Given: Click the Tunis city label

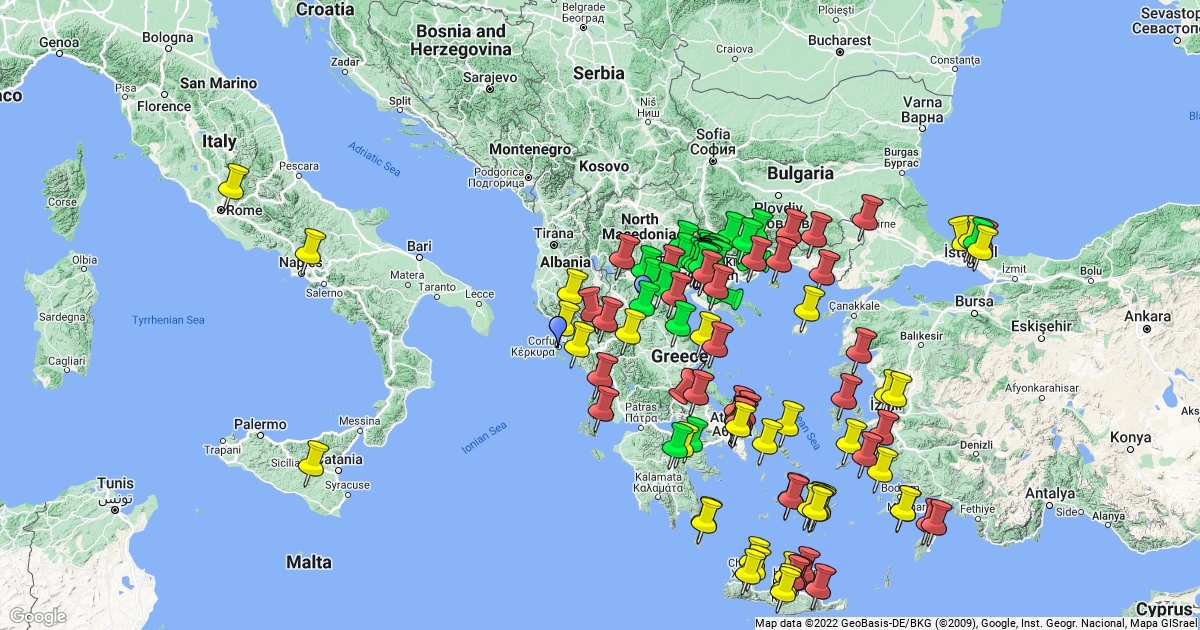Looking at the screenshot, I should [x=115, y=484].
